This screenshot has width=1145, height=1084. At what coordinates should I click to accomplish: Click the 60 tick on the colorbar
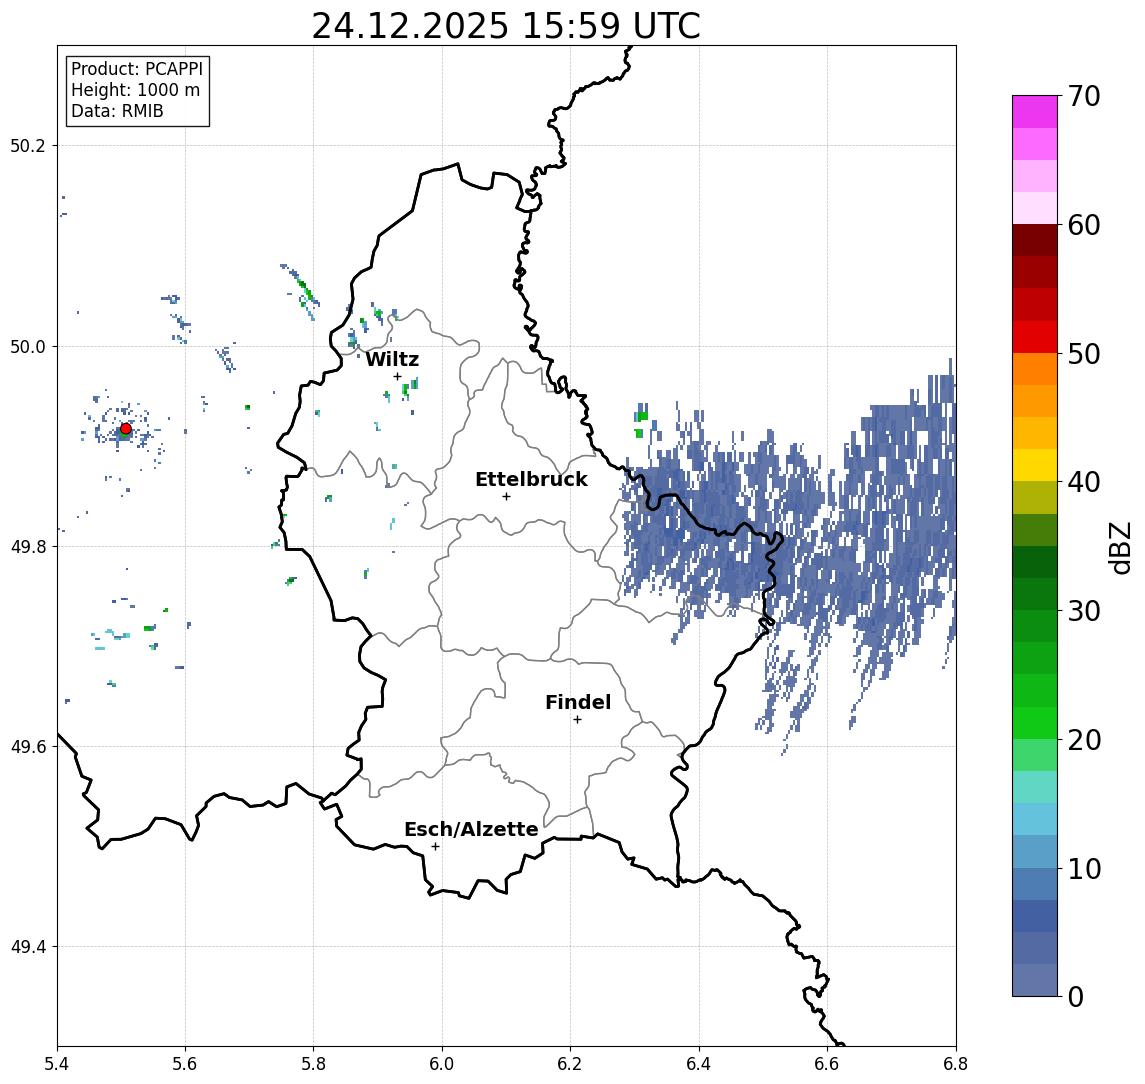pos(1084,225)
